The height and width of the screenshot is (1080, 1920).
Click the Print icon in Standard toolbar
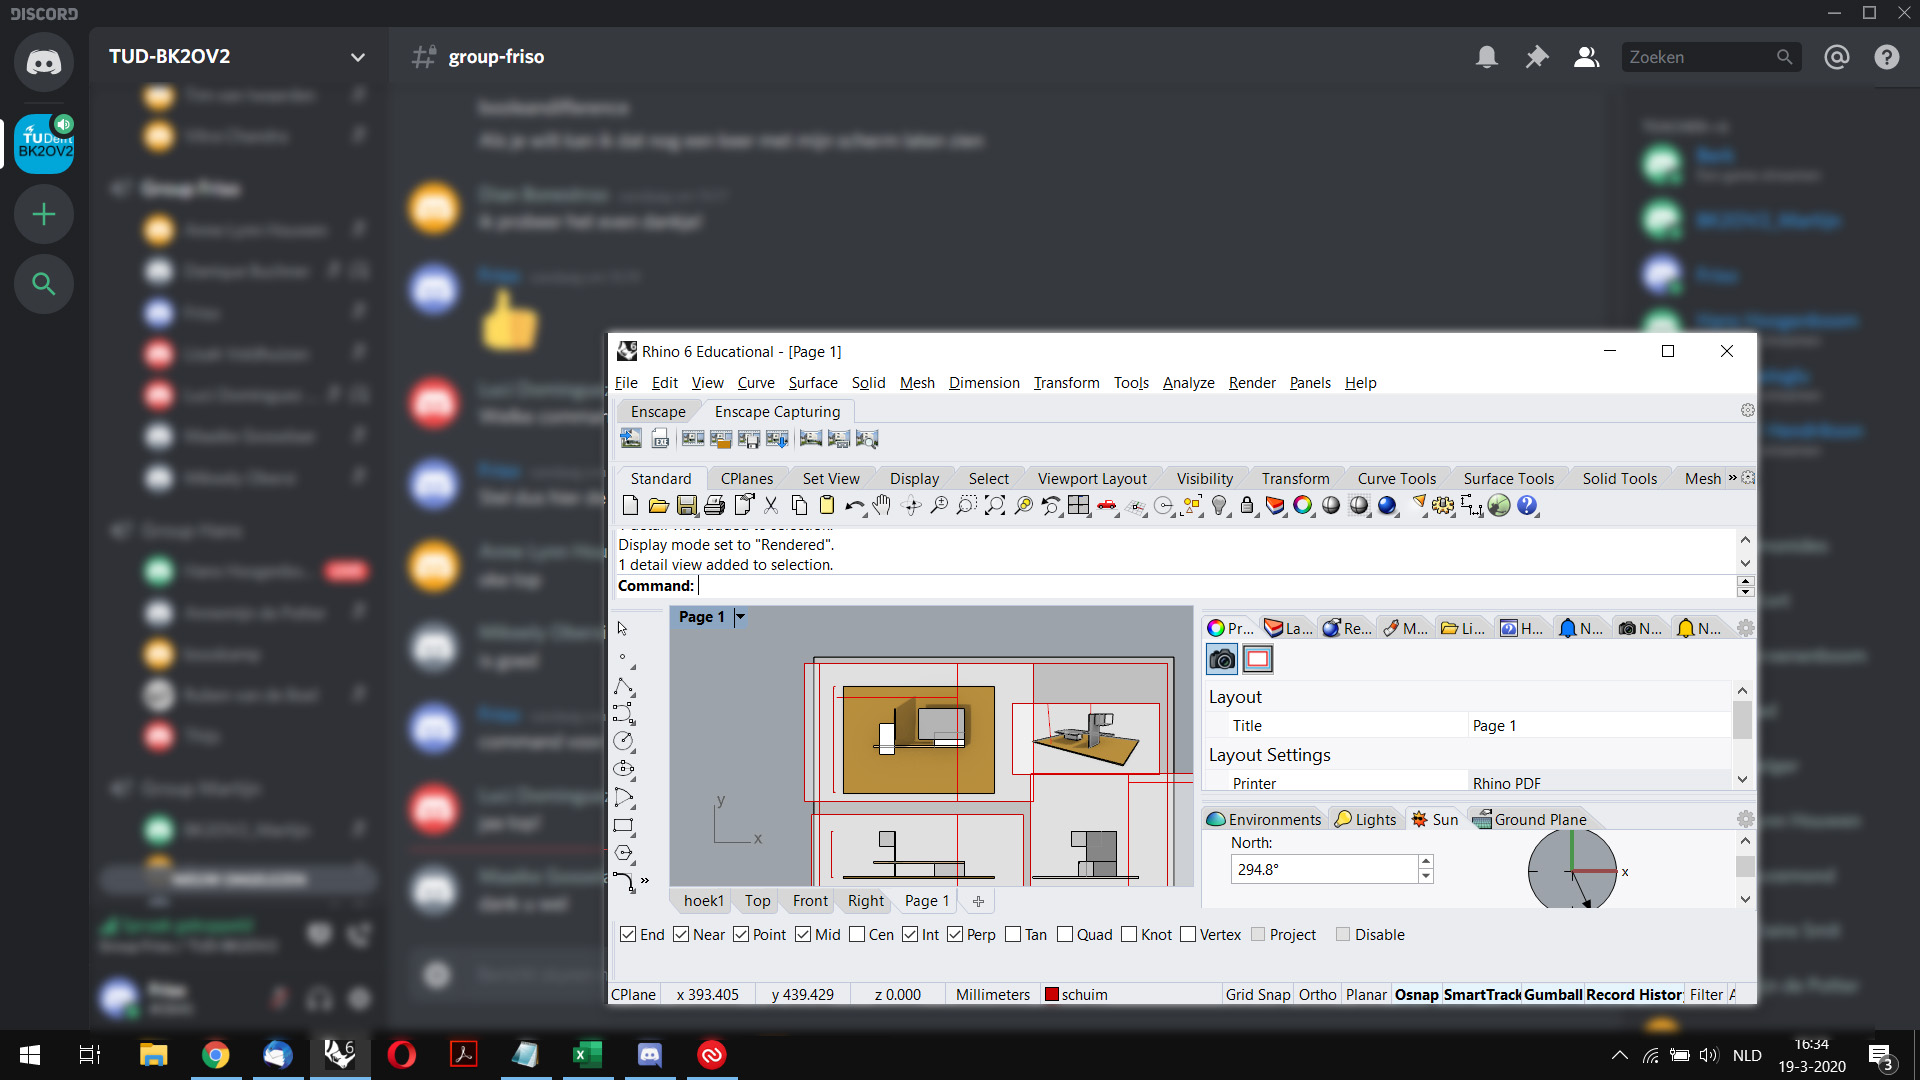click(714, 506)
